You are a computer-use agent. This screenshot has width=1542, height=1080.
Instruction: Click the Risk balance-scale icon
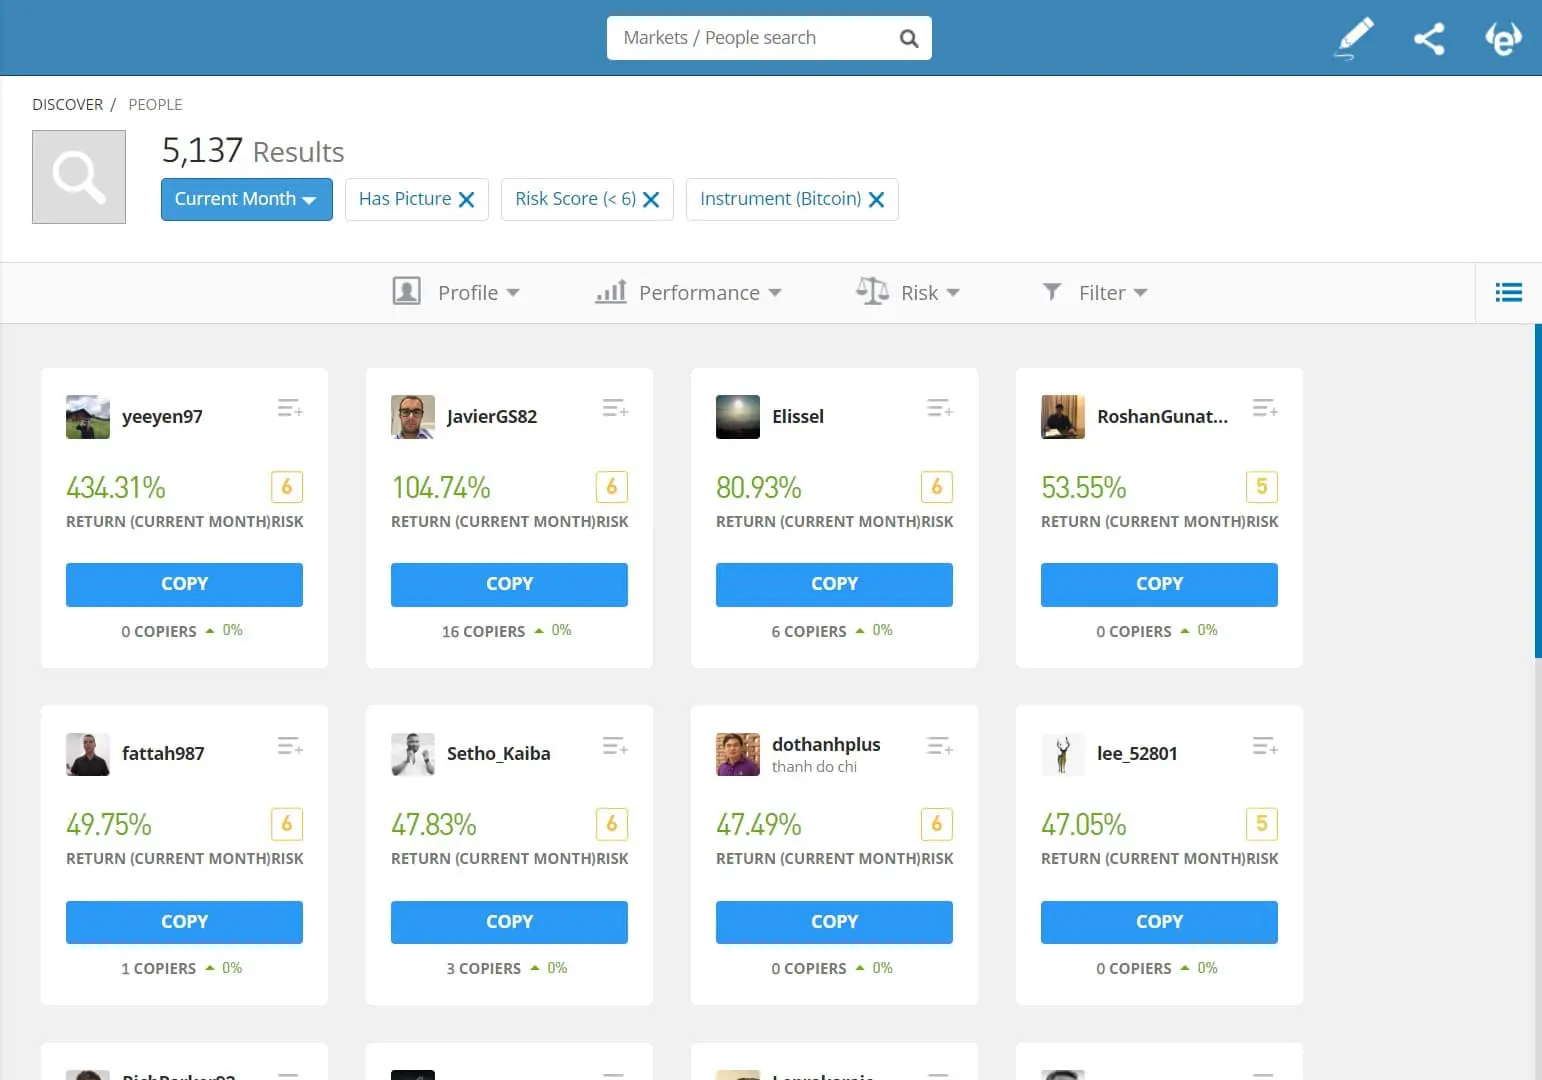[871, 291]
